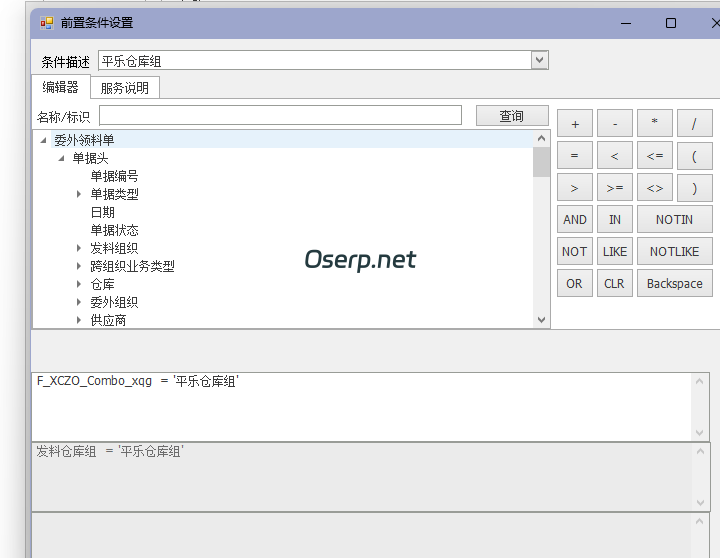Insert a closing parenthesis
Screen dimensions: 720x558
(695, 187)
